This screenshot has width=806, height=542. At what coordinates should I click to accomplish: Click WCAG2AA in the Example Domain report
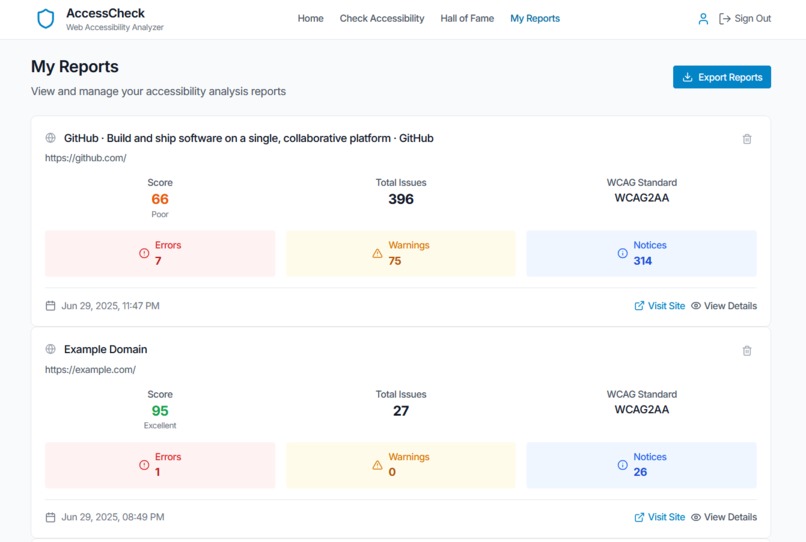tap(642, 410)
